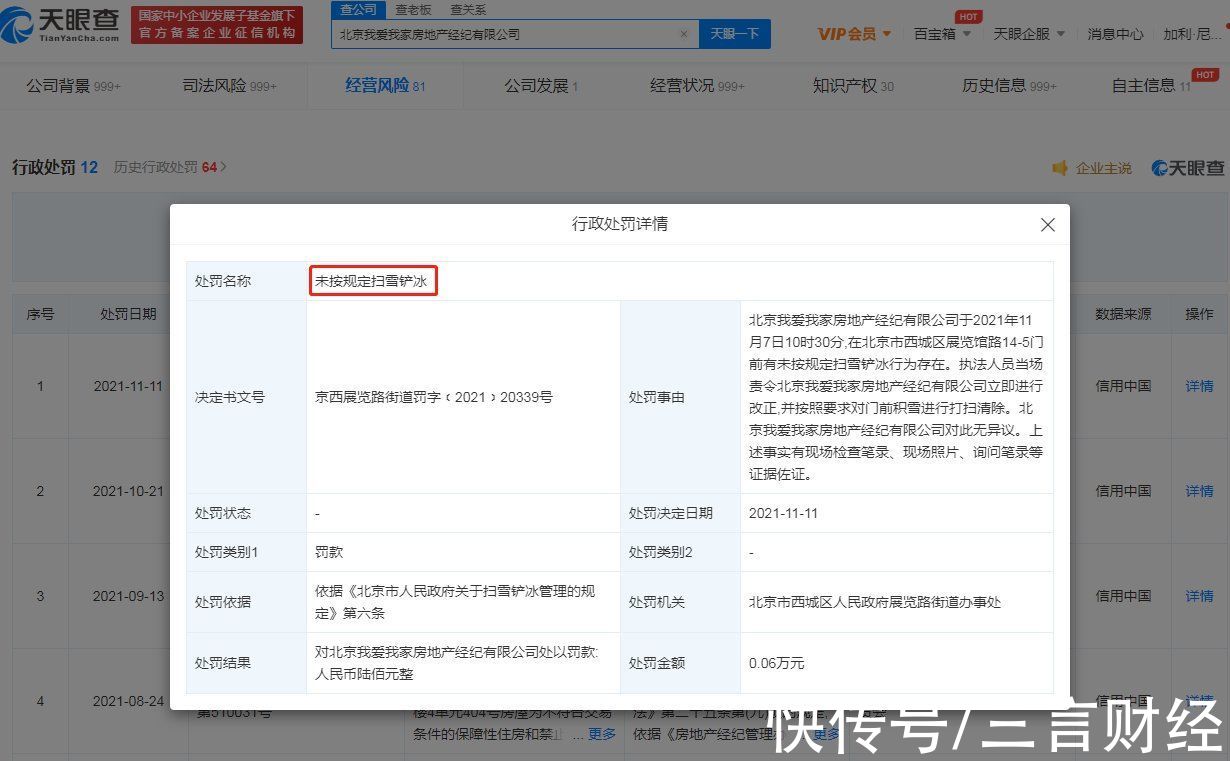This screenshot has height=761, width=1230.
Task: Click the 2021-09-13 date cell
Action: pos(128,596)
